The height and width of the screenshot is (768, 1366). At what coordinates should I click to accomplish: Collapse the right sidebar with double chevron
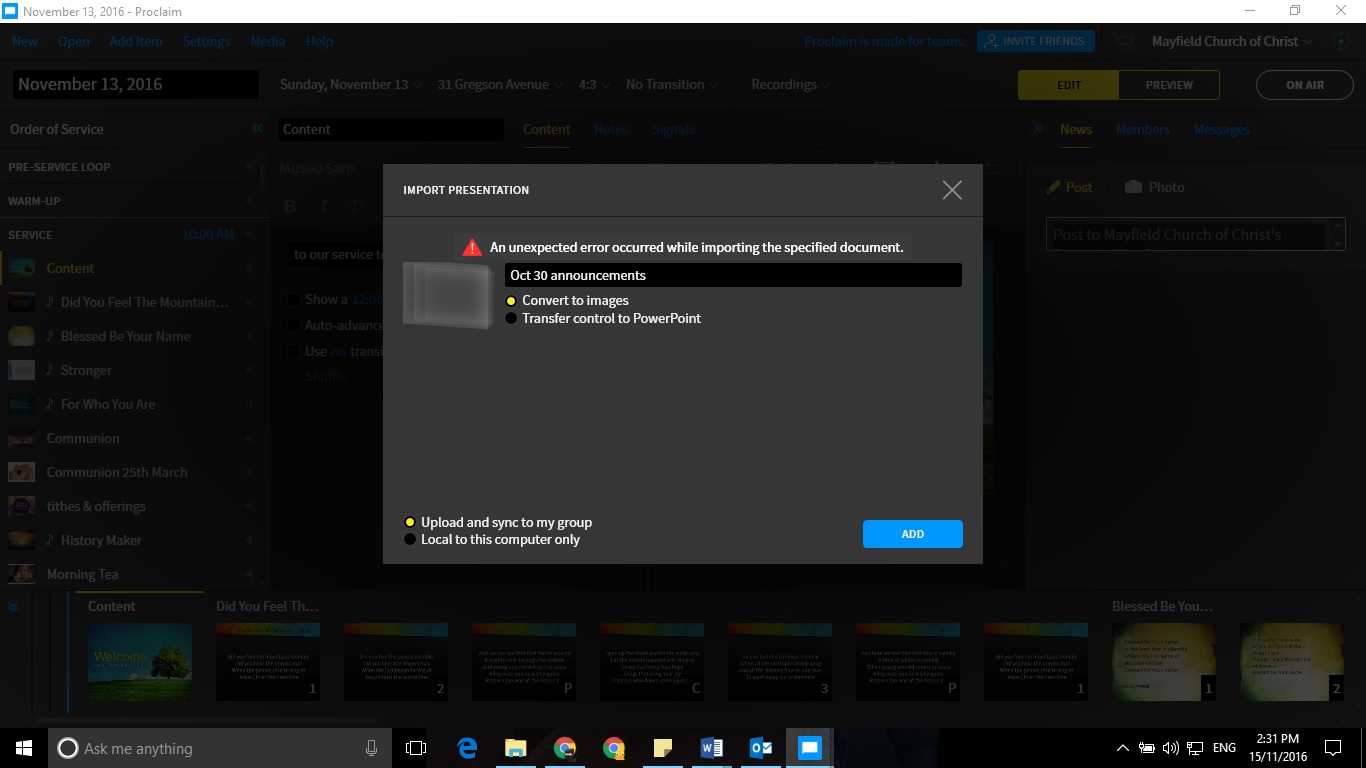[x=1039, y=129]
